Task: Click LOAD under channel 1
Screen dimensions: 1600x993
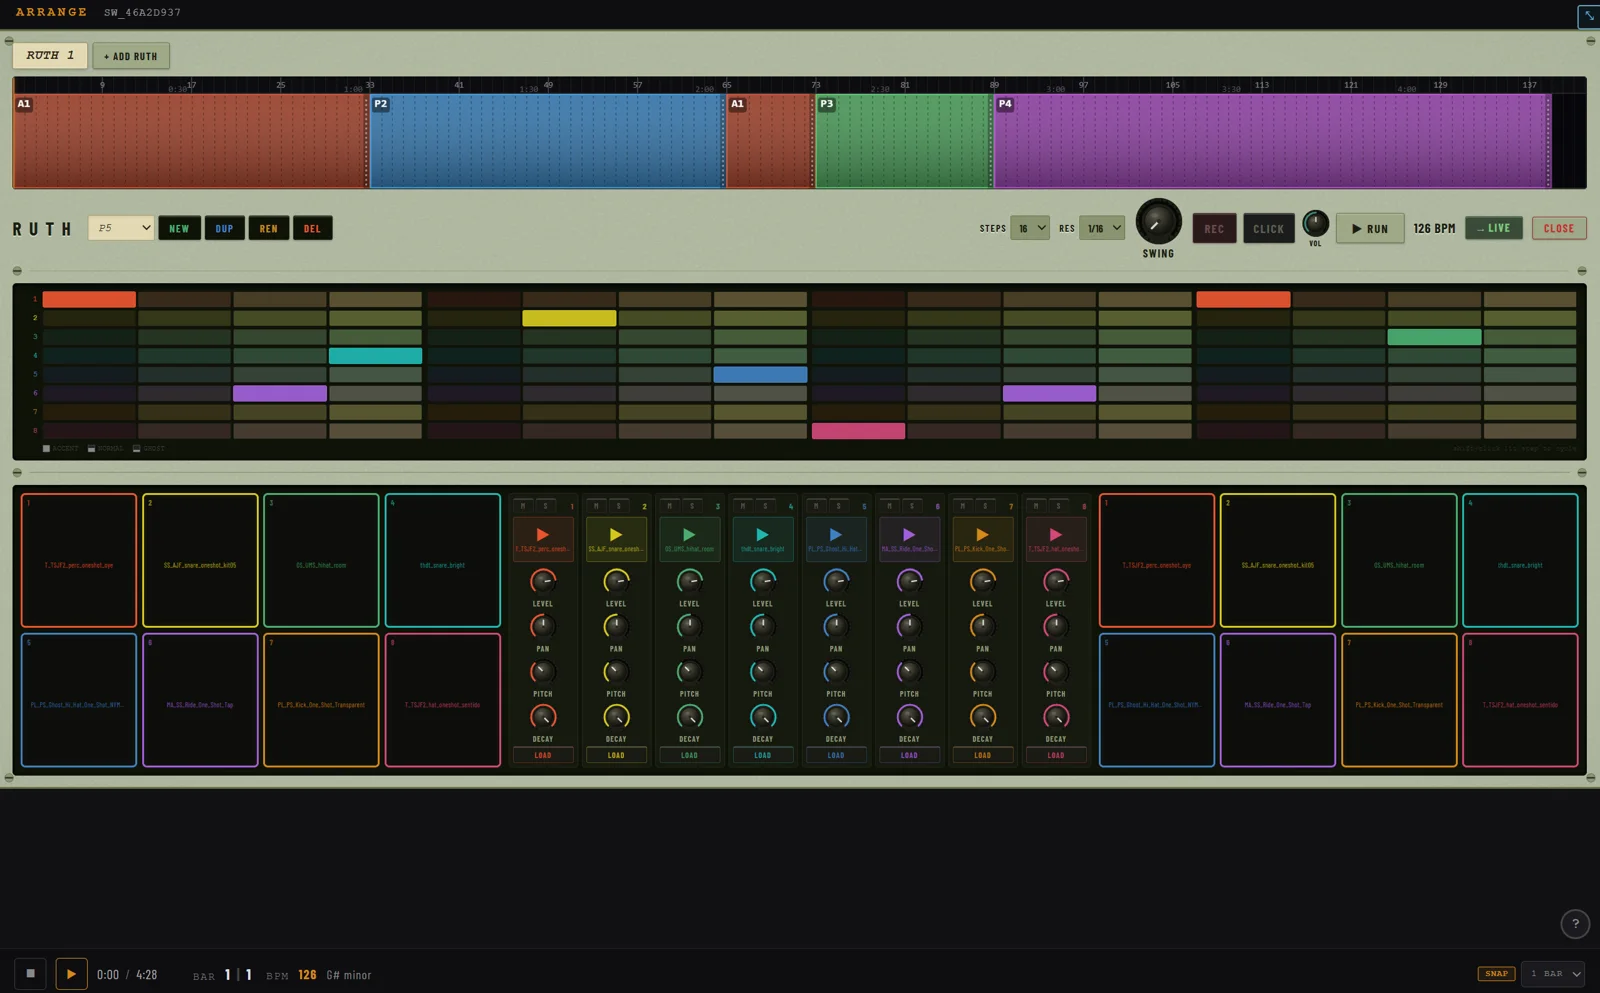Action: coord(543,755)
